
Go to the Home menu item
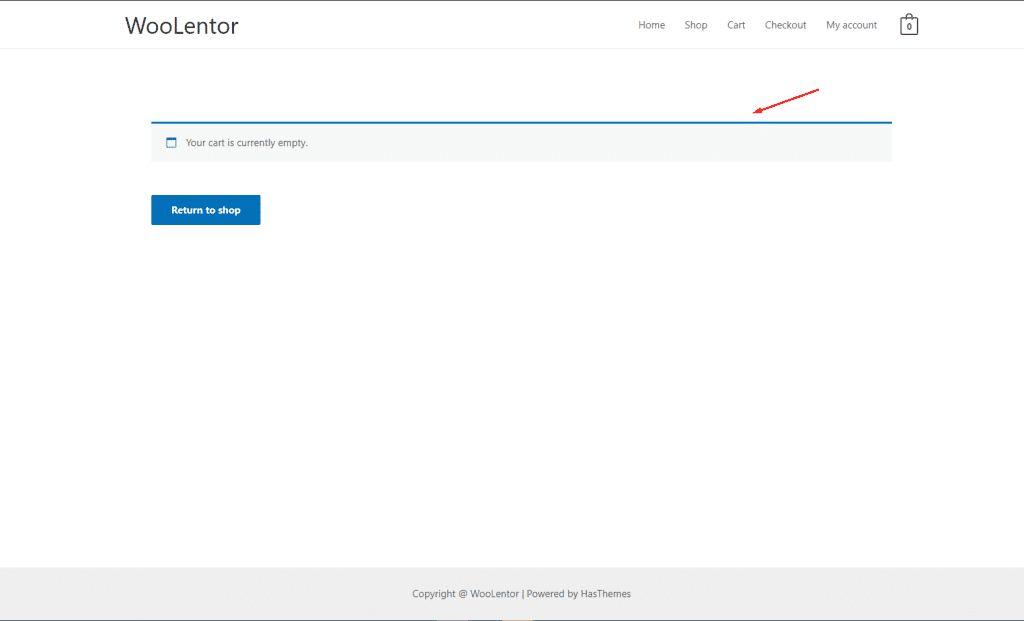pyautogui.click(x=651, y=25)
